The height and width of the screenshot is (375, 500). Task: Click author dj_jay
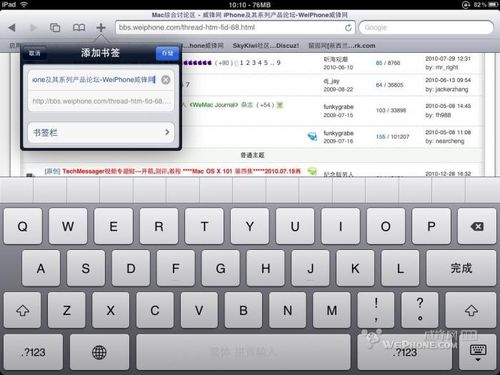click(331, 81)
